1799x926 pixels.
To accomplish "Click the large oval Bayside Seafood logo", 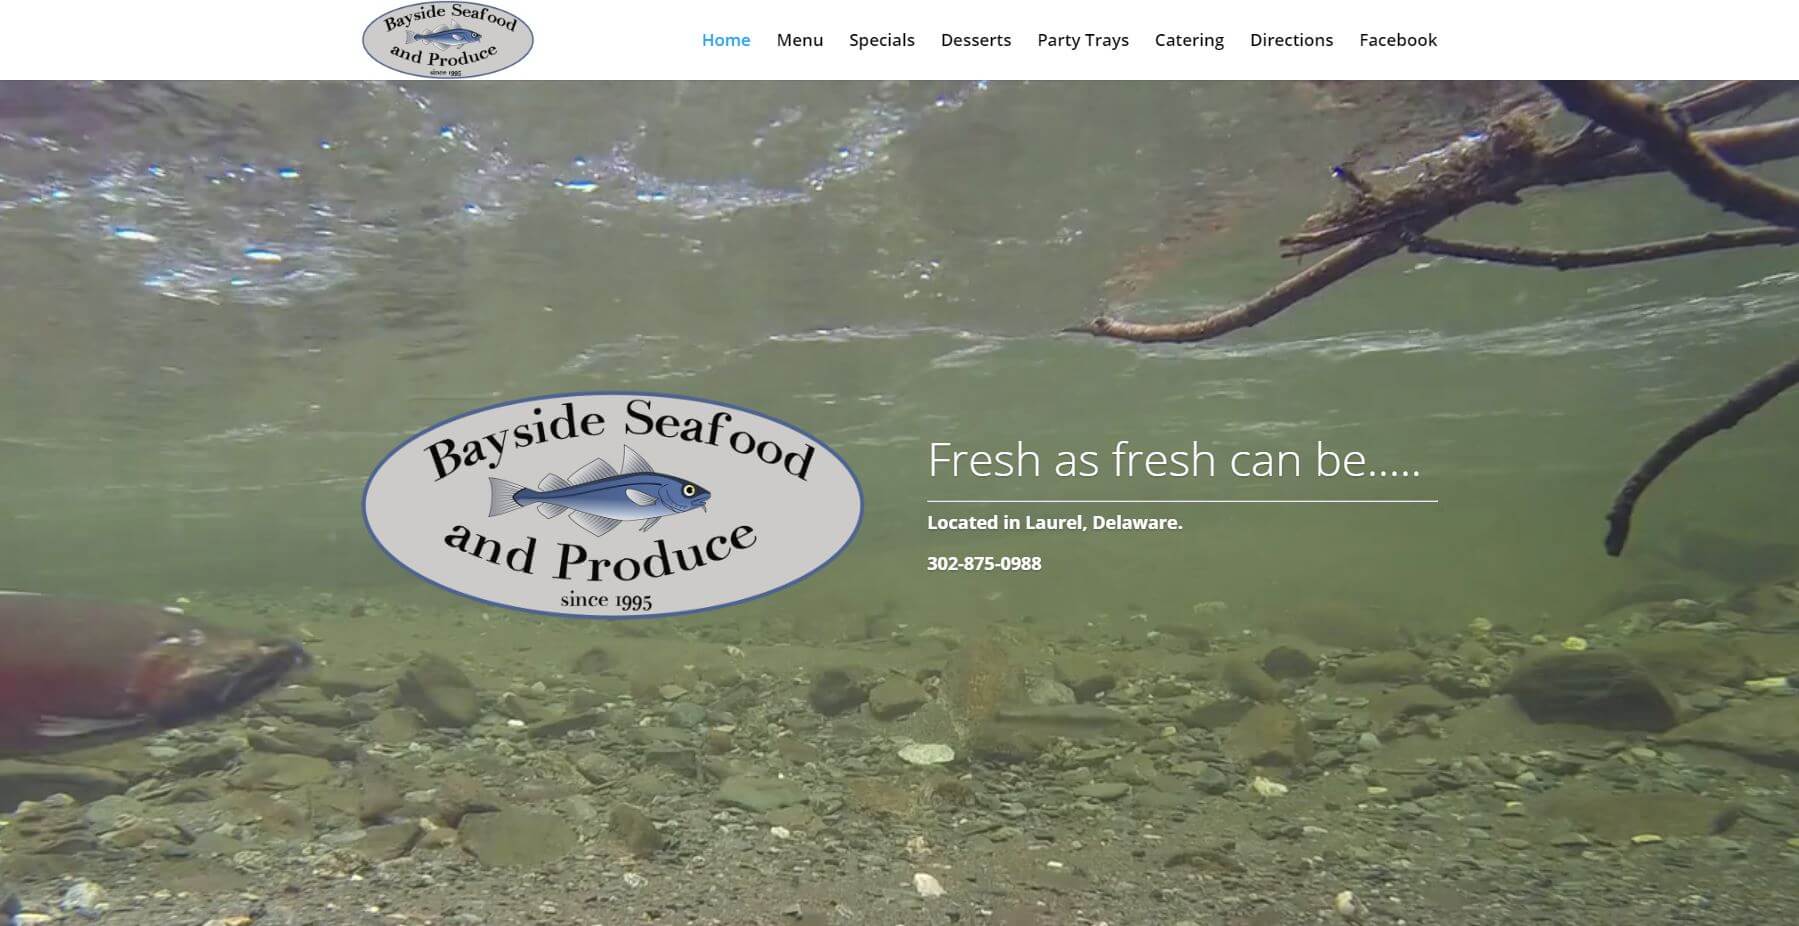I will click(612, 504).
